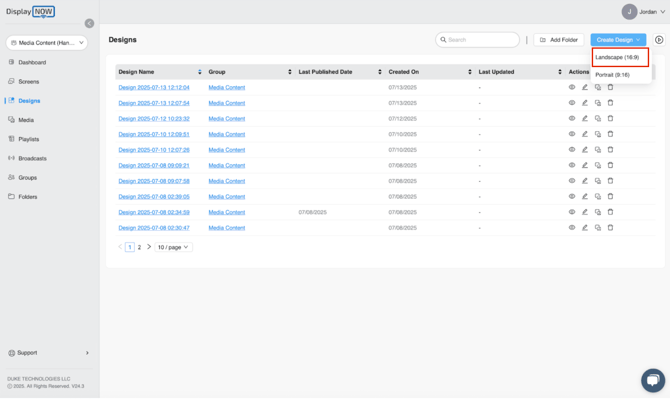Screen dimensions: 670x400
Task: Duplicate the design 2025-07-08 09:09:21 with copy icon
Action: [x=598, y=165]
